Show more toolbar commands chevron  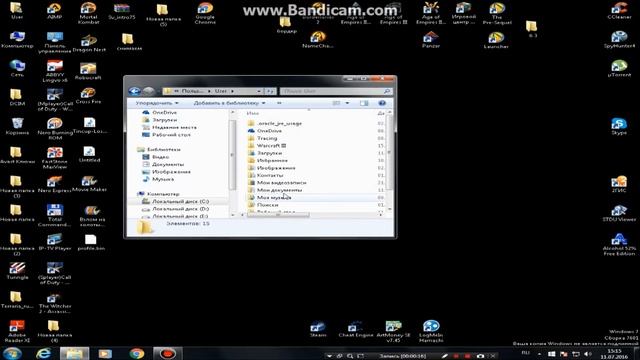(279, 103)
